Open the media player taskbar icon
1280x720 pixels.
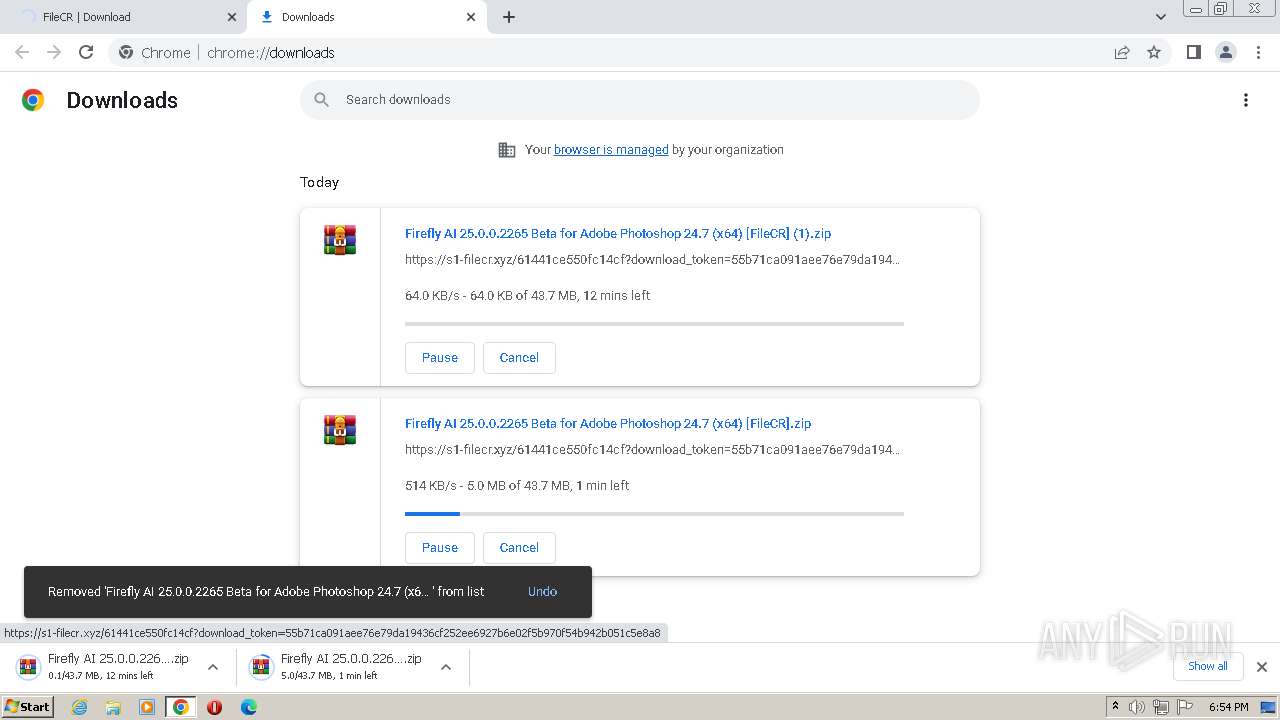click(147, 707)
